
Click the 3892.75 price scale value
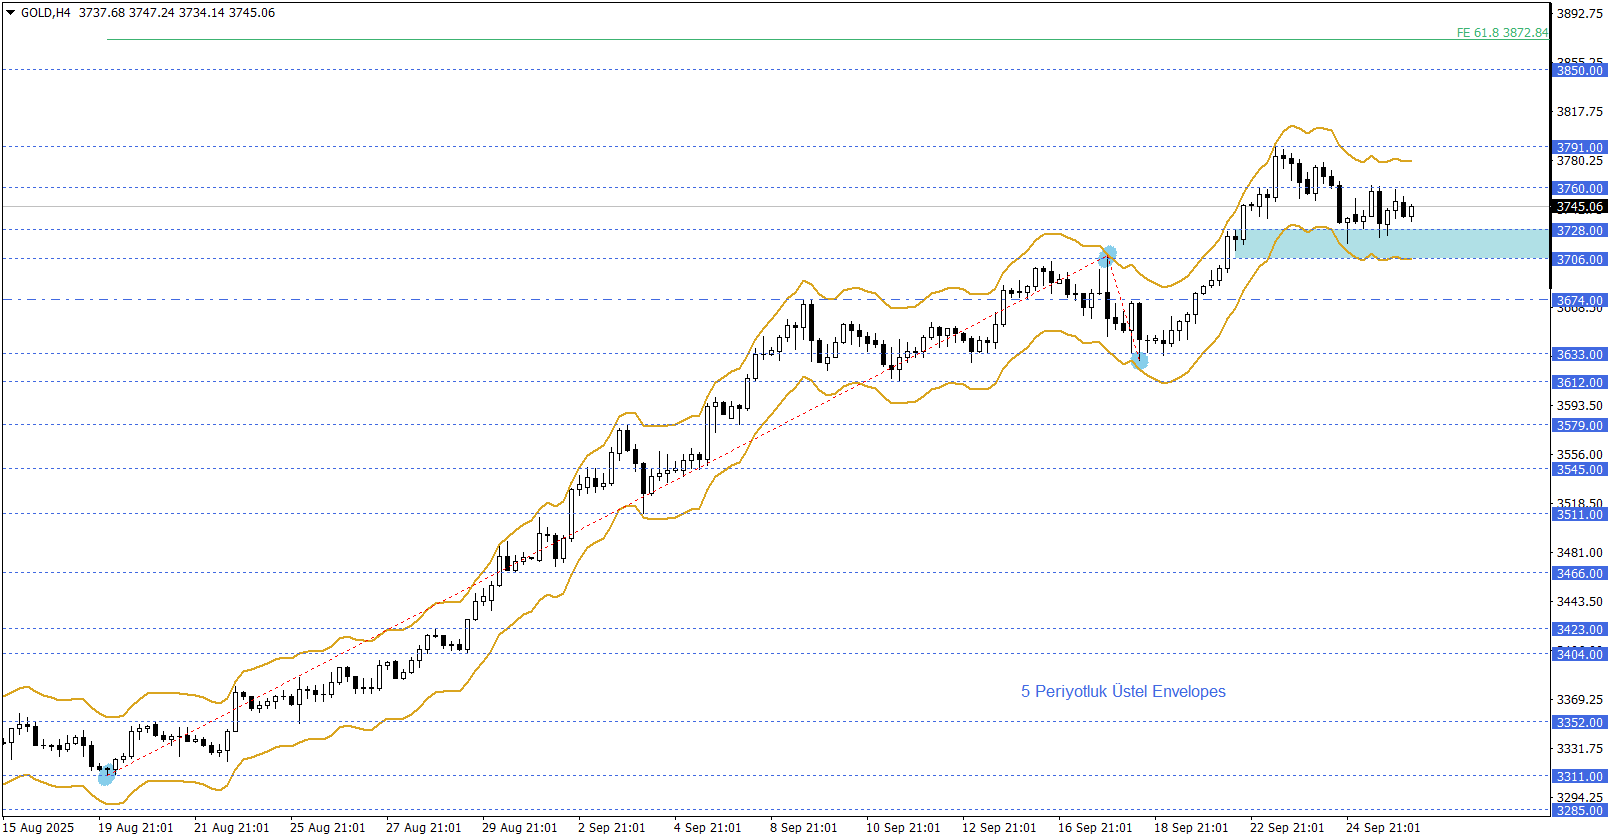point(1580,13)
